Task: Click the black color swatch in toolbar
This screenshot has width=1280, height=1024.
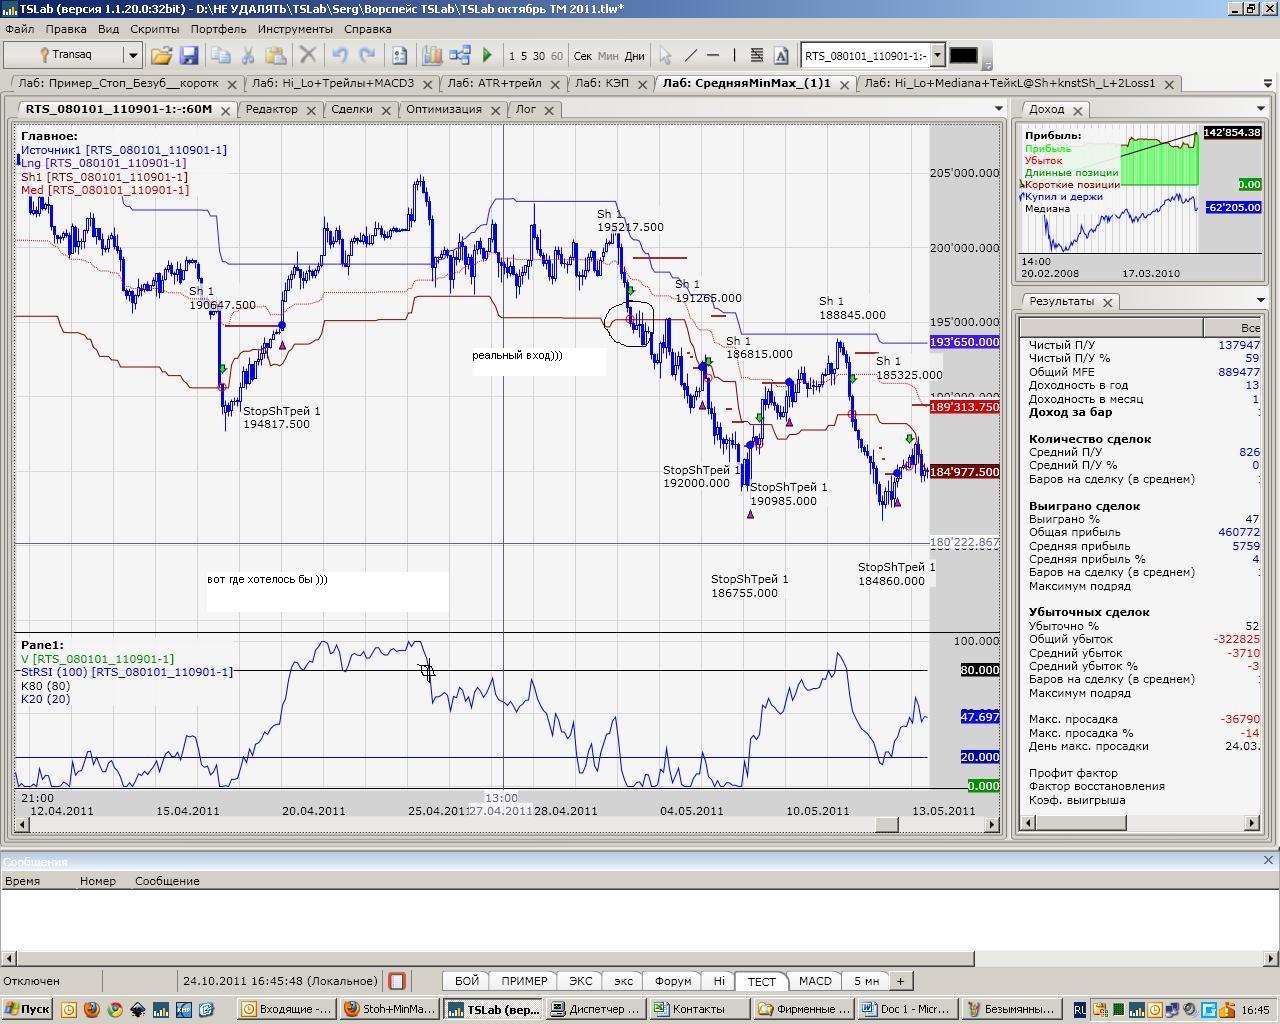Action: (963, 56)
